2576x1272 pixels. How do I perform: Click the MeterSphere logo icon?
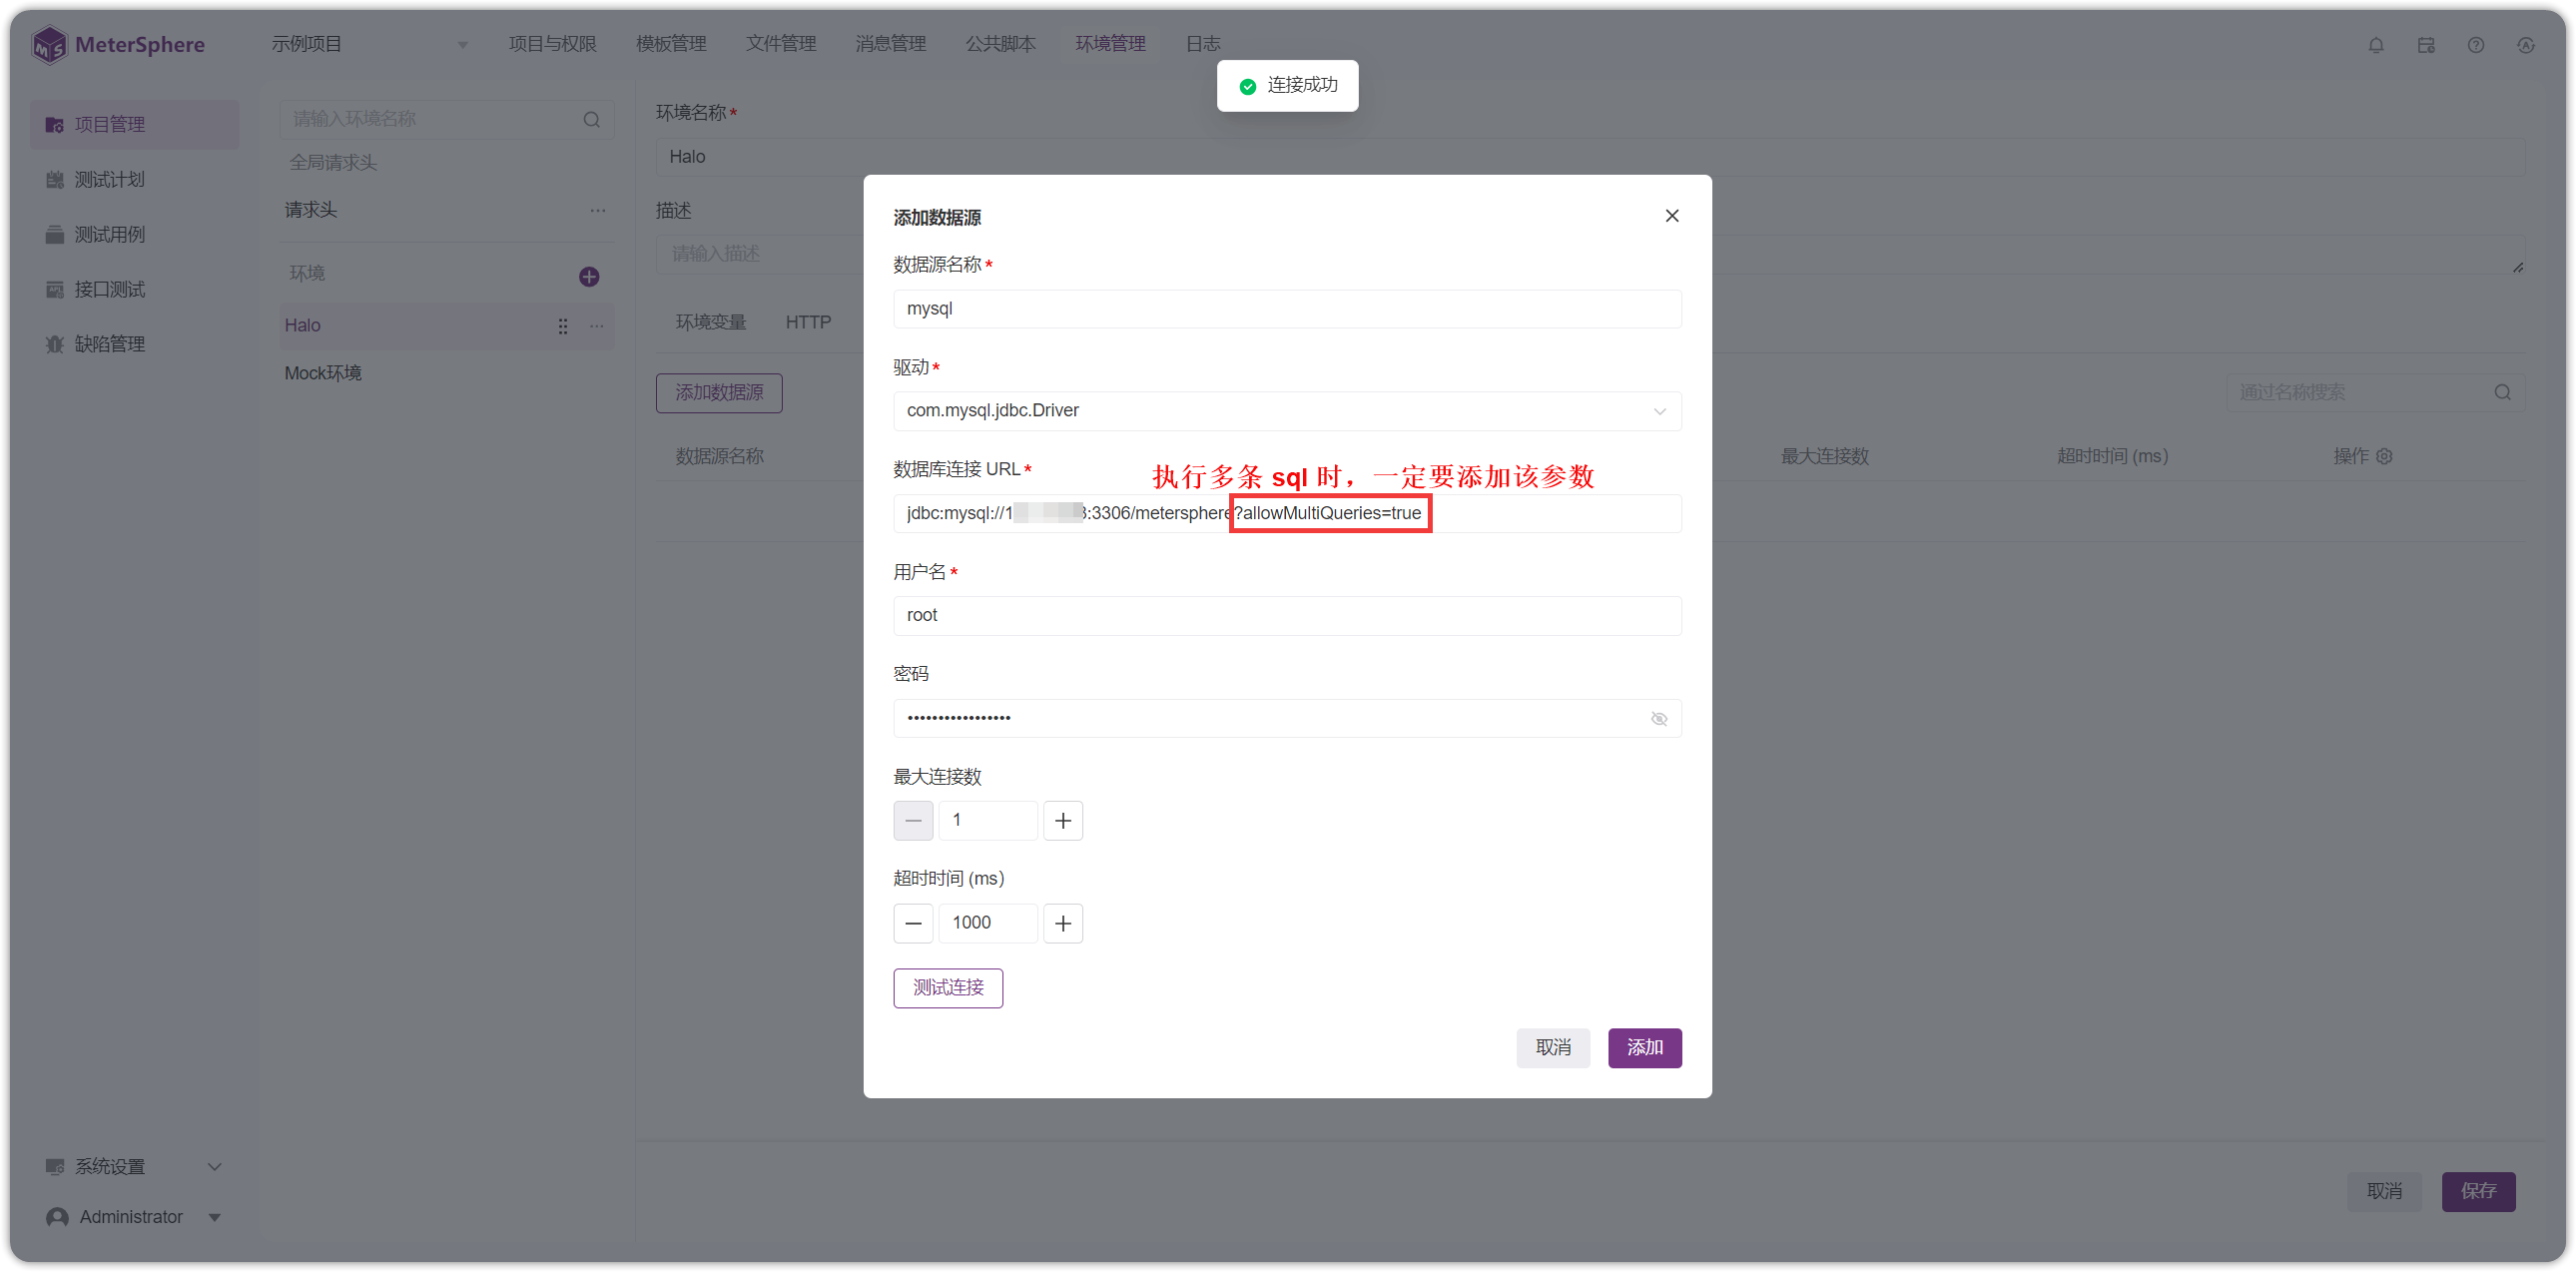point(48,44)
